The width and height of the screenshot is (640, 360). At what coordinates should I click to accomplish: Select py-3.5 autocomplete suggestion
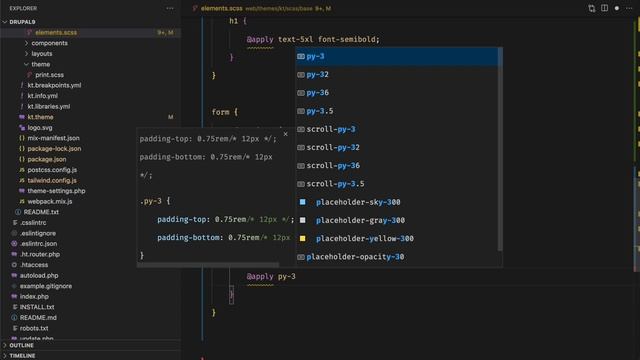[x=397, y=111]
